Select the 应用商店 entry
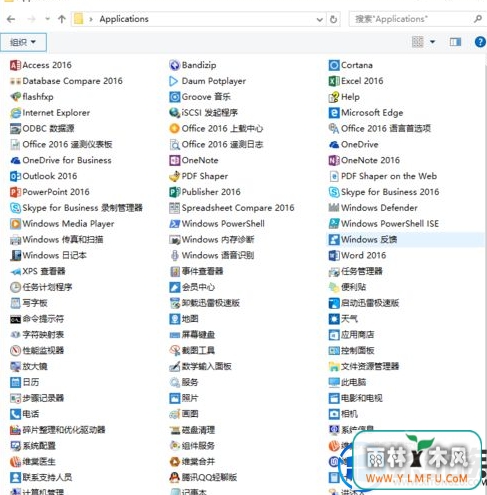 (x=351, y=335)
